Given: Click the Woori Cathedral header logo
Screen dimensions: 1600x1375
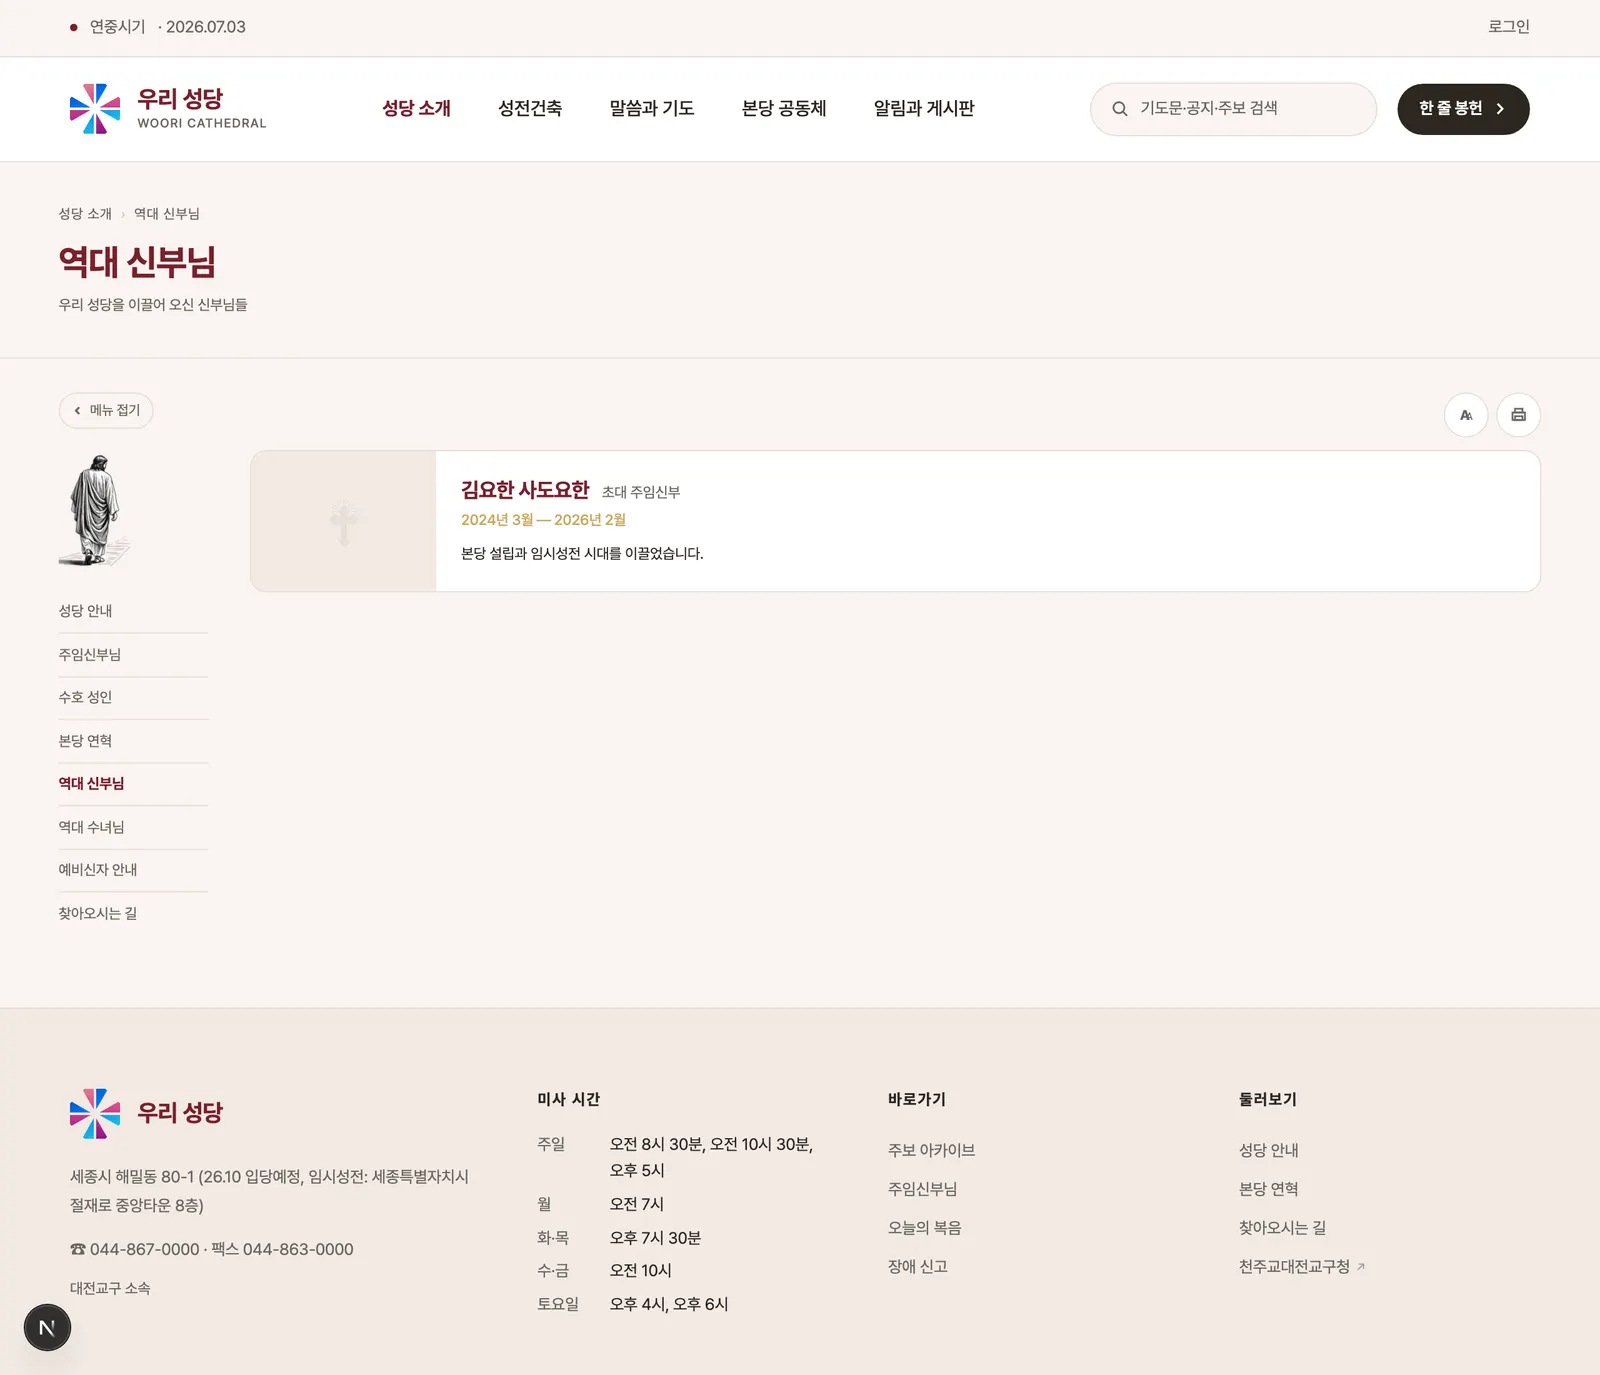Looking at the screenshot, I should 168,109.
